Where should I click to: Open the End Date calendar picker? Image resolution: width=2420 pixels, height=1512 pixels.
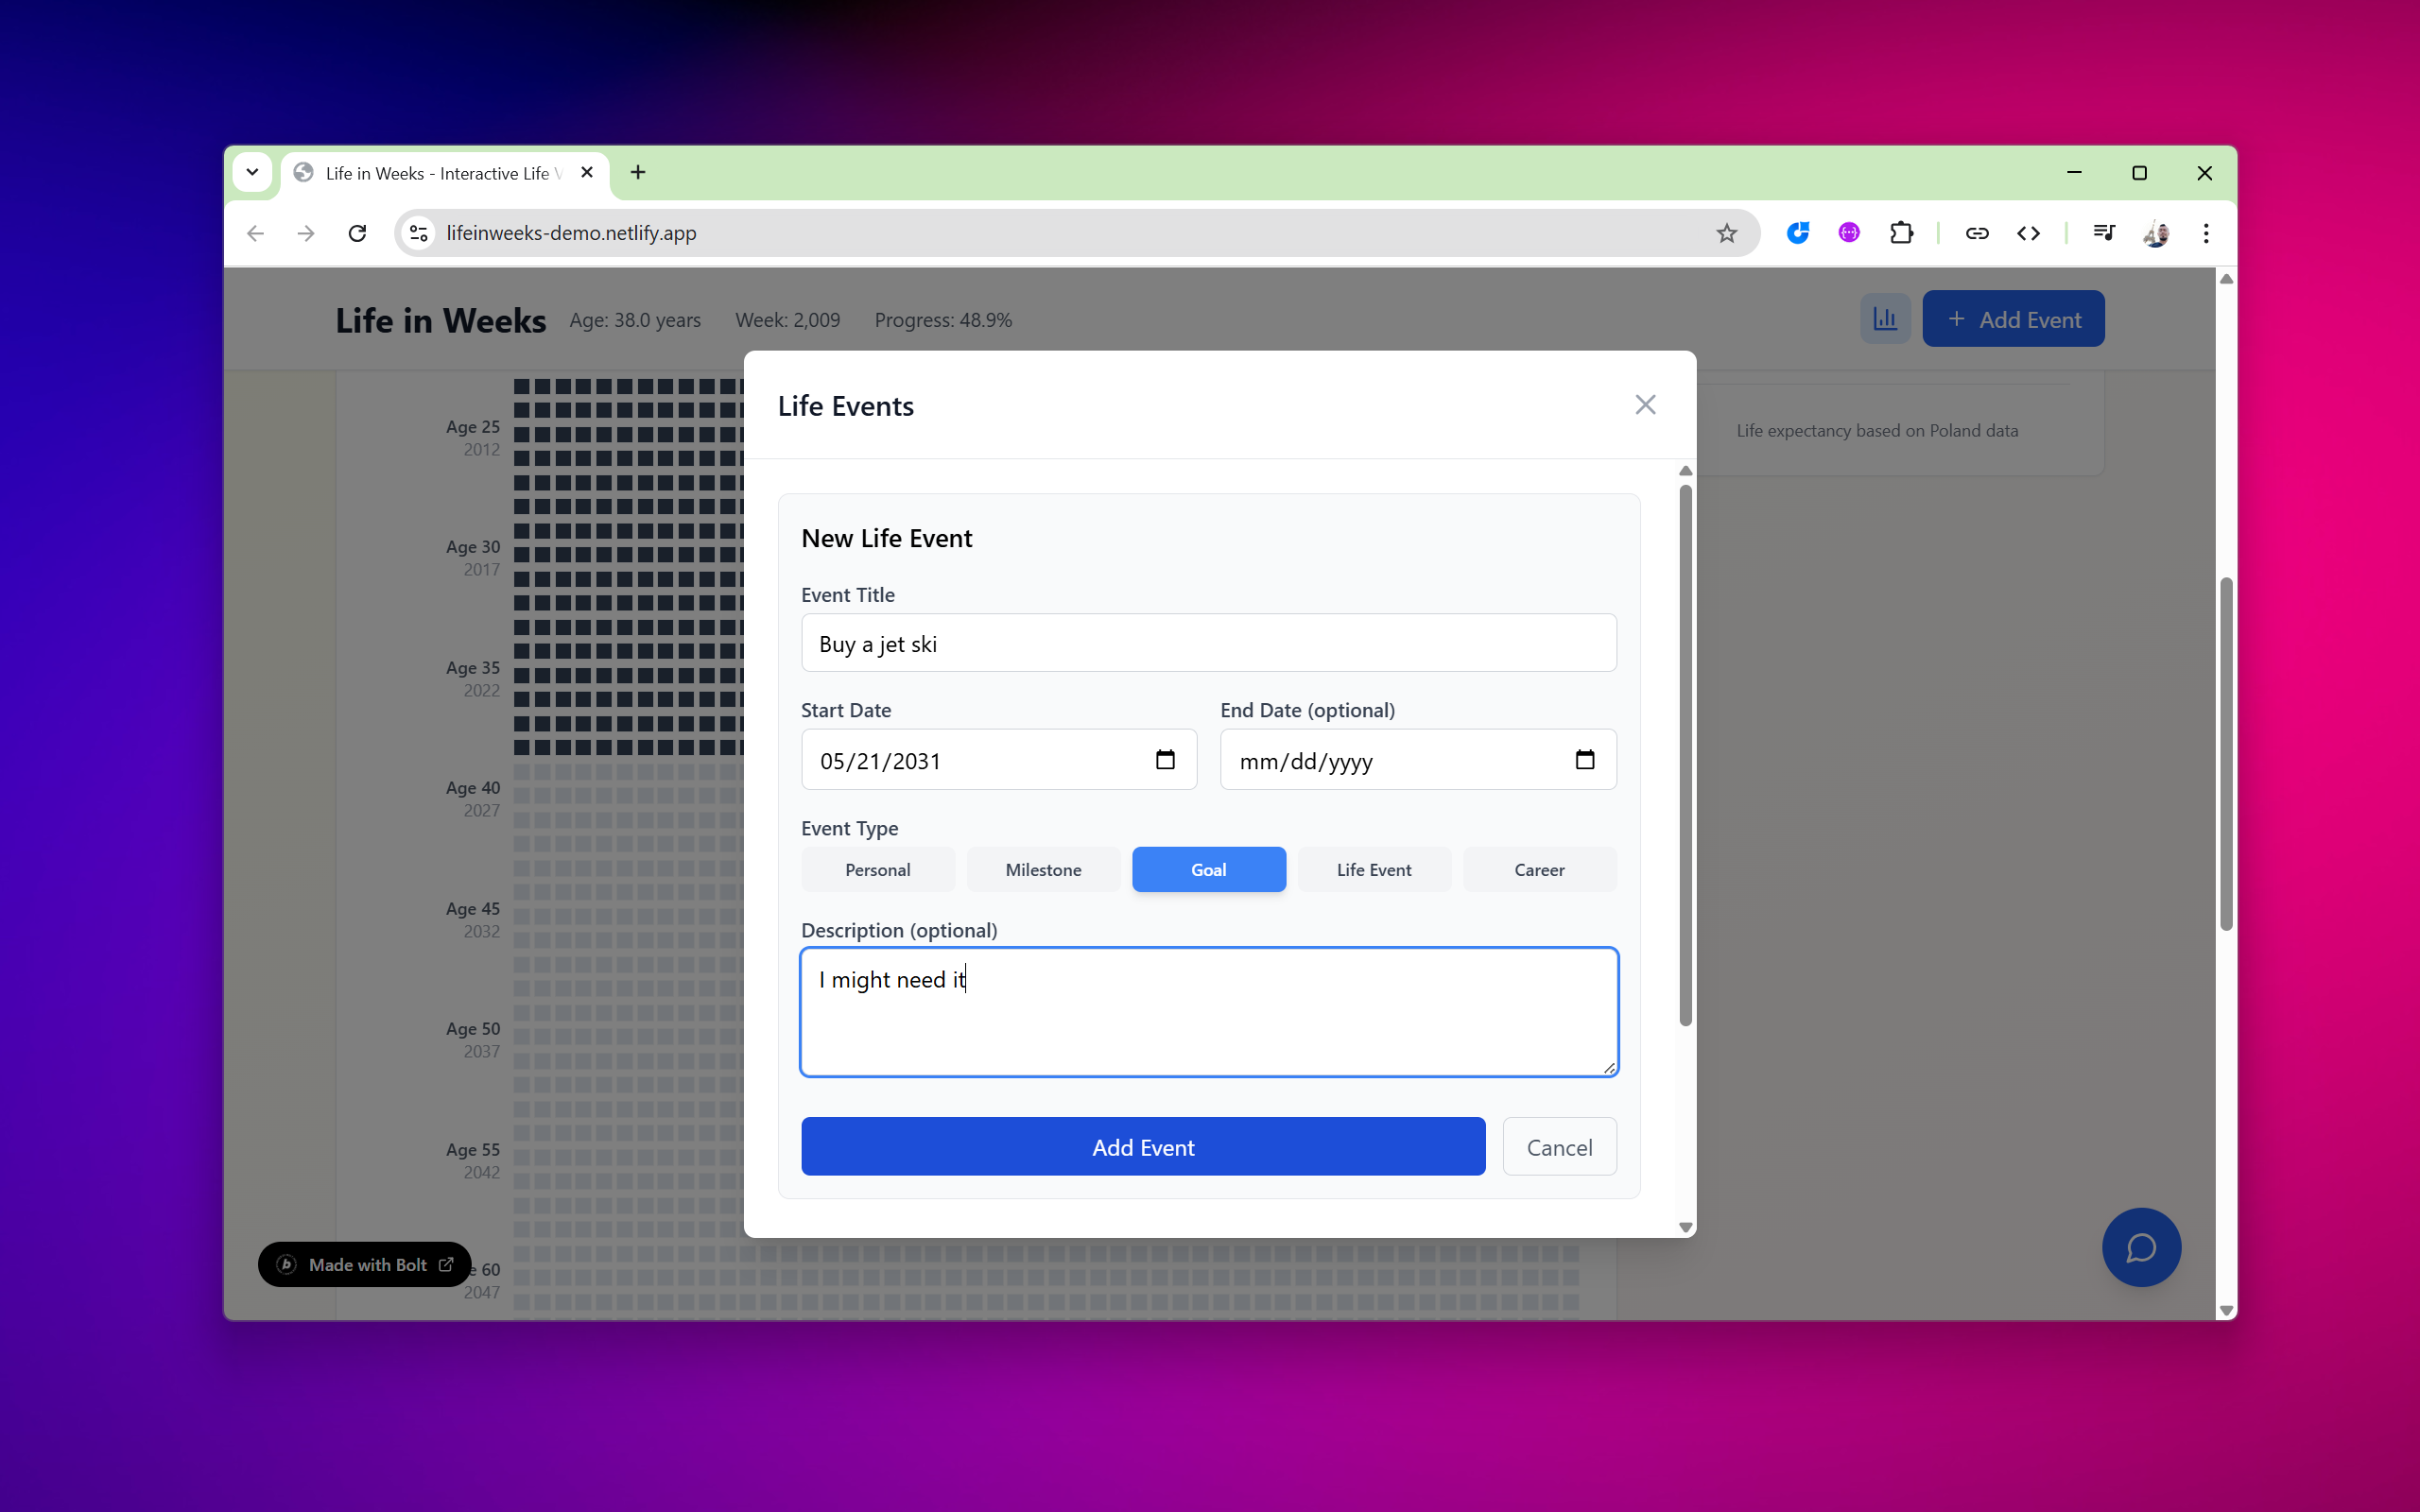pyautogui.click(x=1584, y=760)
